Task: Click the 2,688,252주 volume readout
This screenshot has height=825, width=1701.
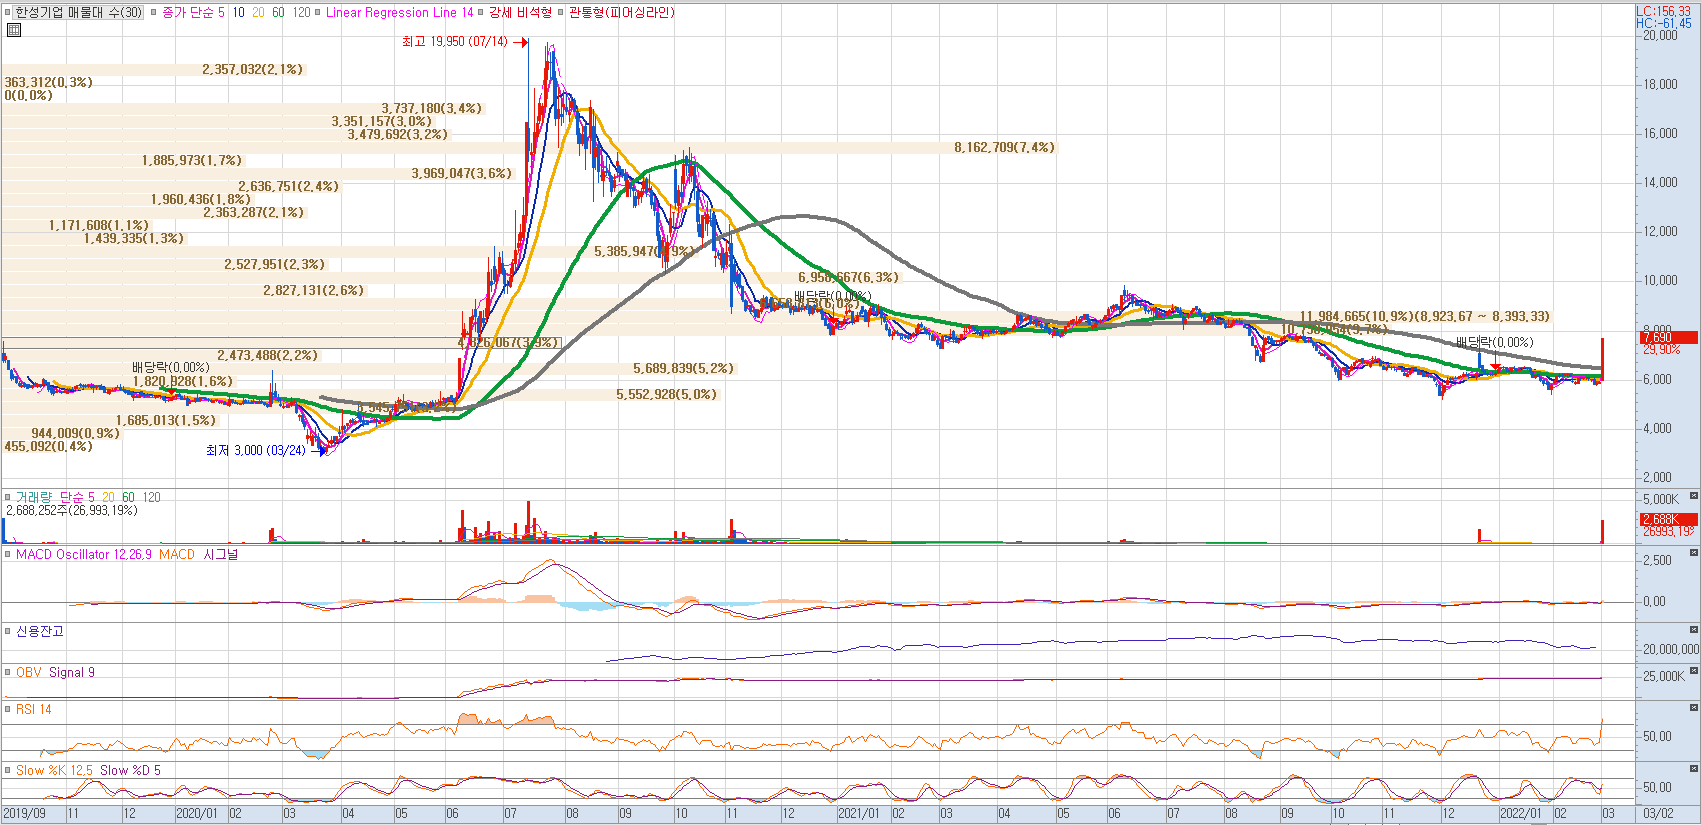Action: coord(71,511)
